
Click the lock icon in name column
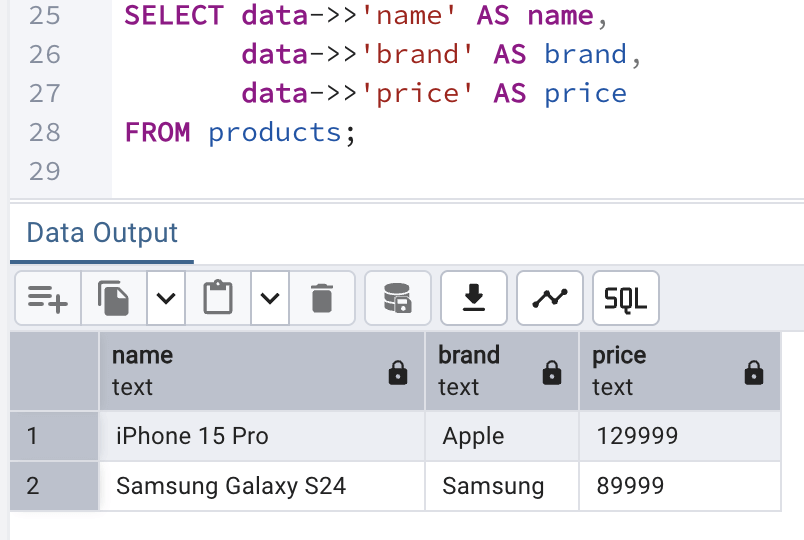[398, 373]
